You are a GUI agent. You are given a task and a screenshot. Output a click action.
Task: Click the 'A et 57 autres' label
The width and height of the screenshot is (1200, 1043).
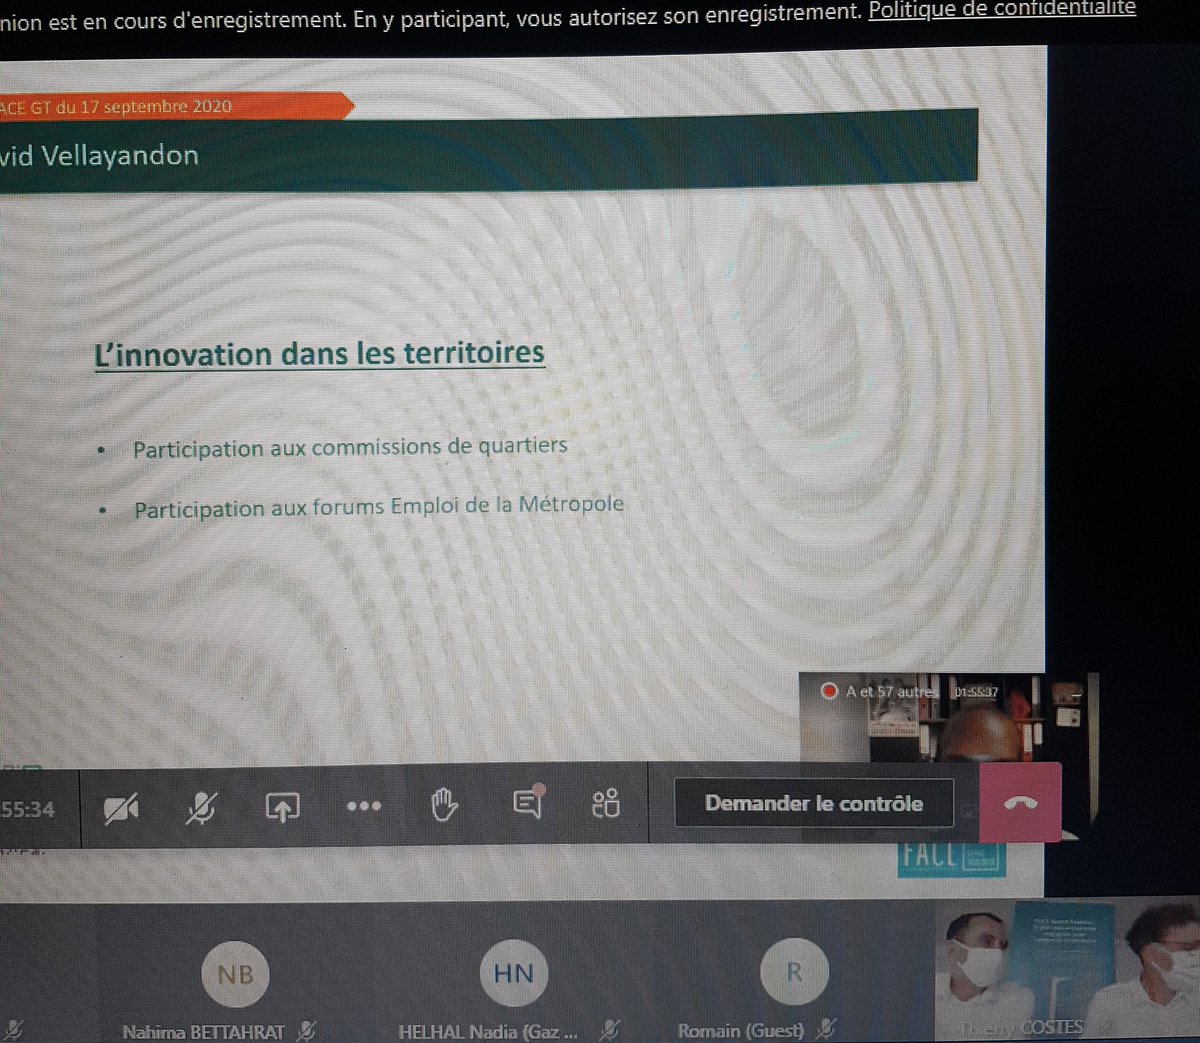click(x=892, y=691)
